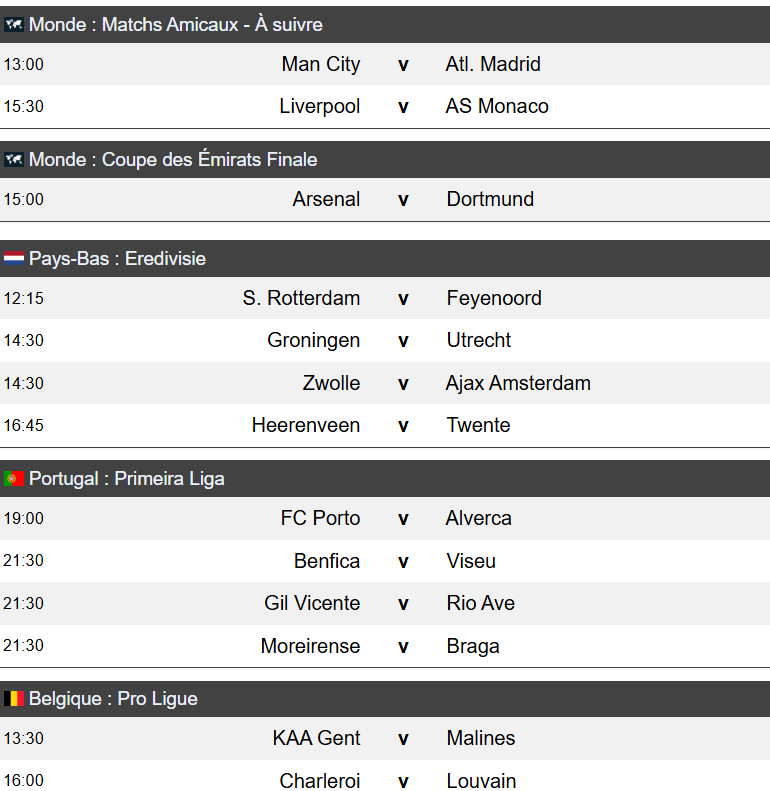This screenshot has width=770, height=791.
Task: Select the Liverpool v AS Monaco match
Action: (x=385, y=106)
